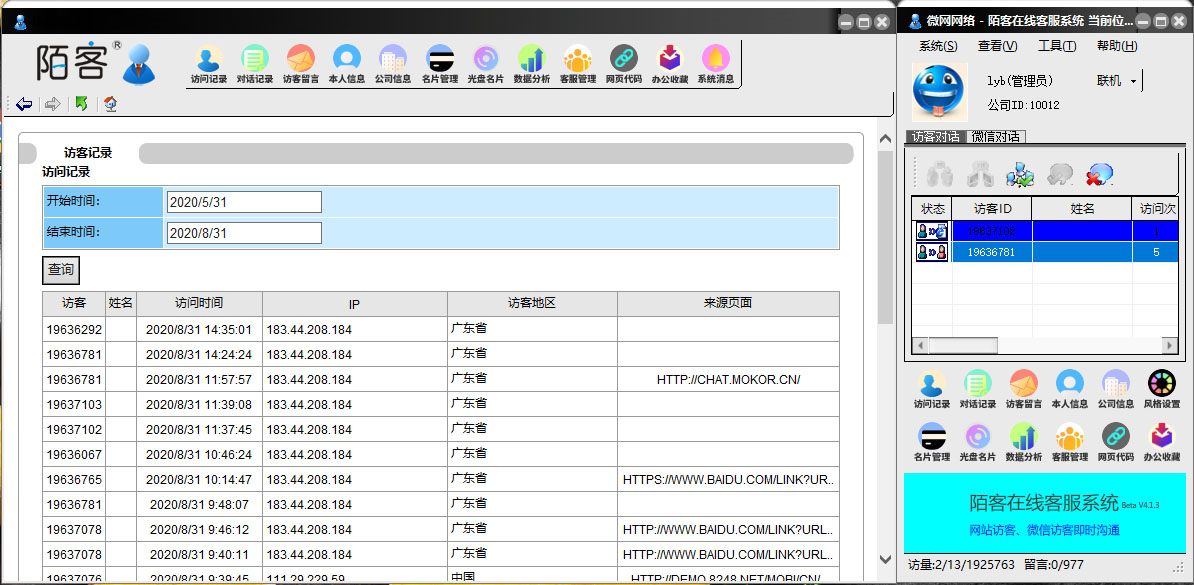The image size is (1194, 585).
Task: Click 客服管理 icon in right panel
Action: click(1069, 441)
